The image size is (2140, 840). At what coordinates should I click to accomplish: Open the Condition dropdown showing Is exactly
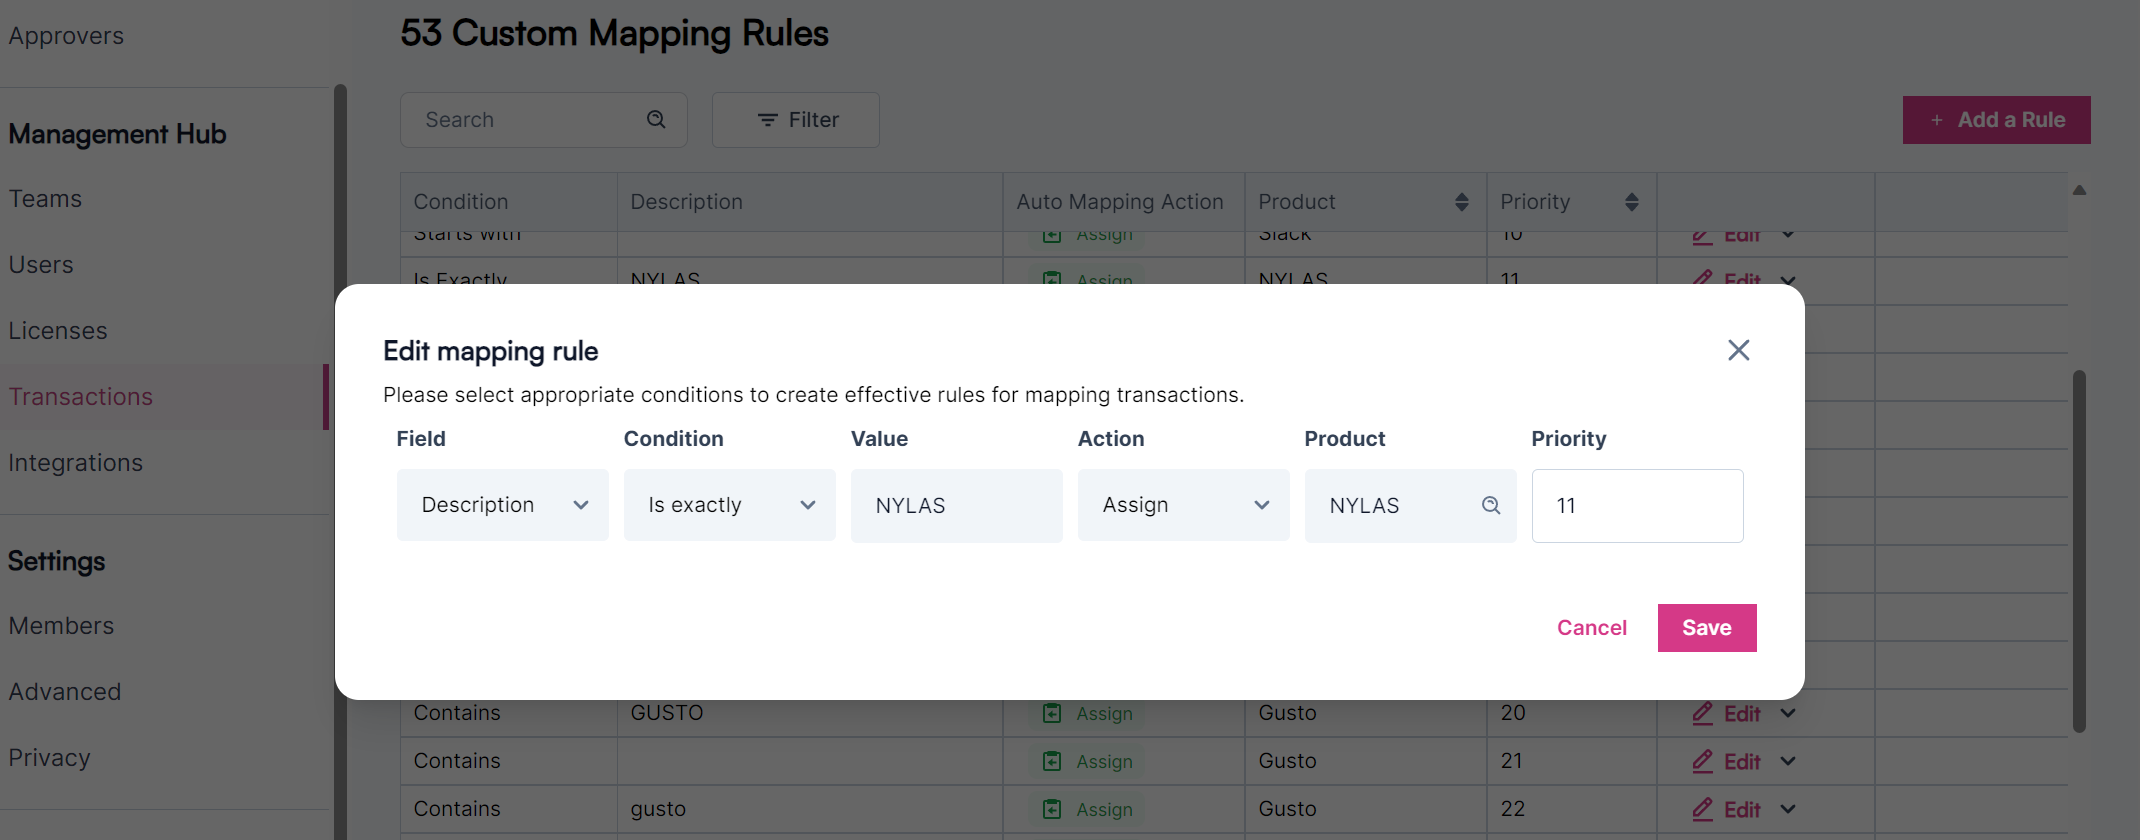(729, 505)
